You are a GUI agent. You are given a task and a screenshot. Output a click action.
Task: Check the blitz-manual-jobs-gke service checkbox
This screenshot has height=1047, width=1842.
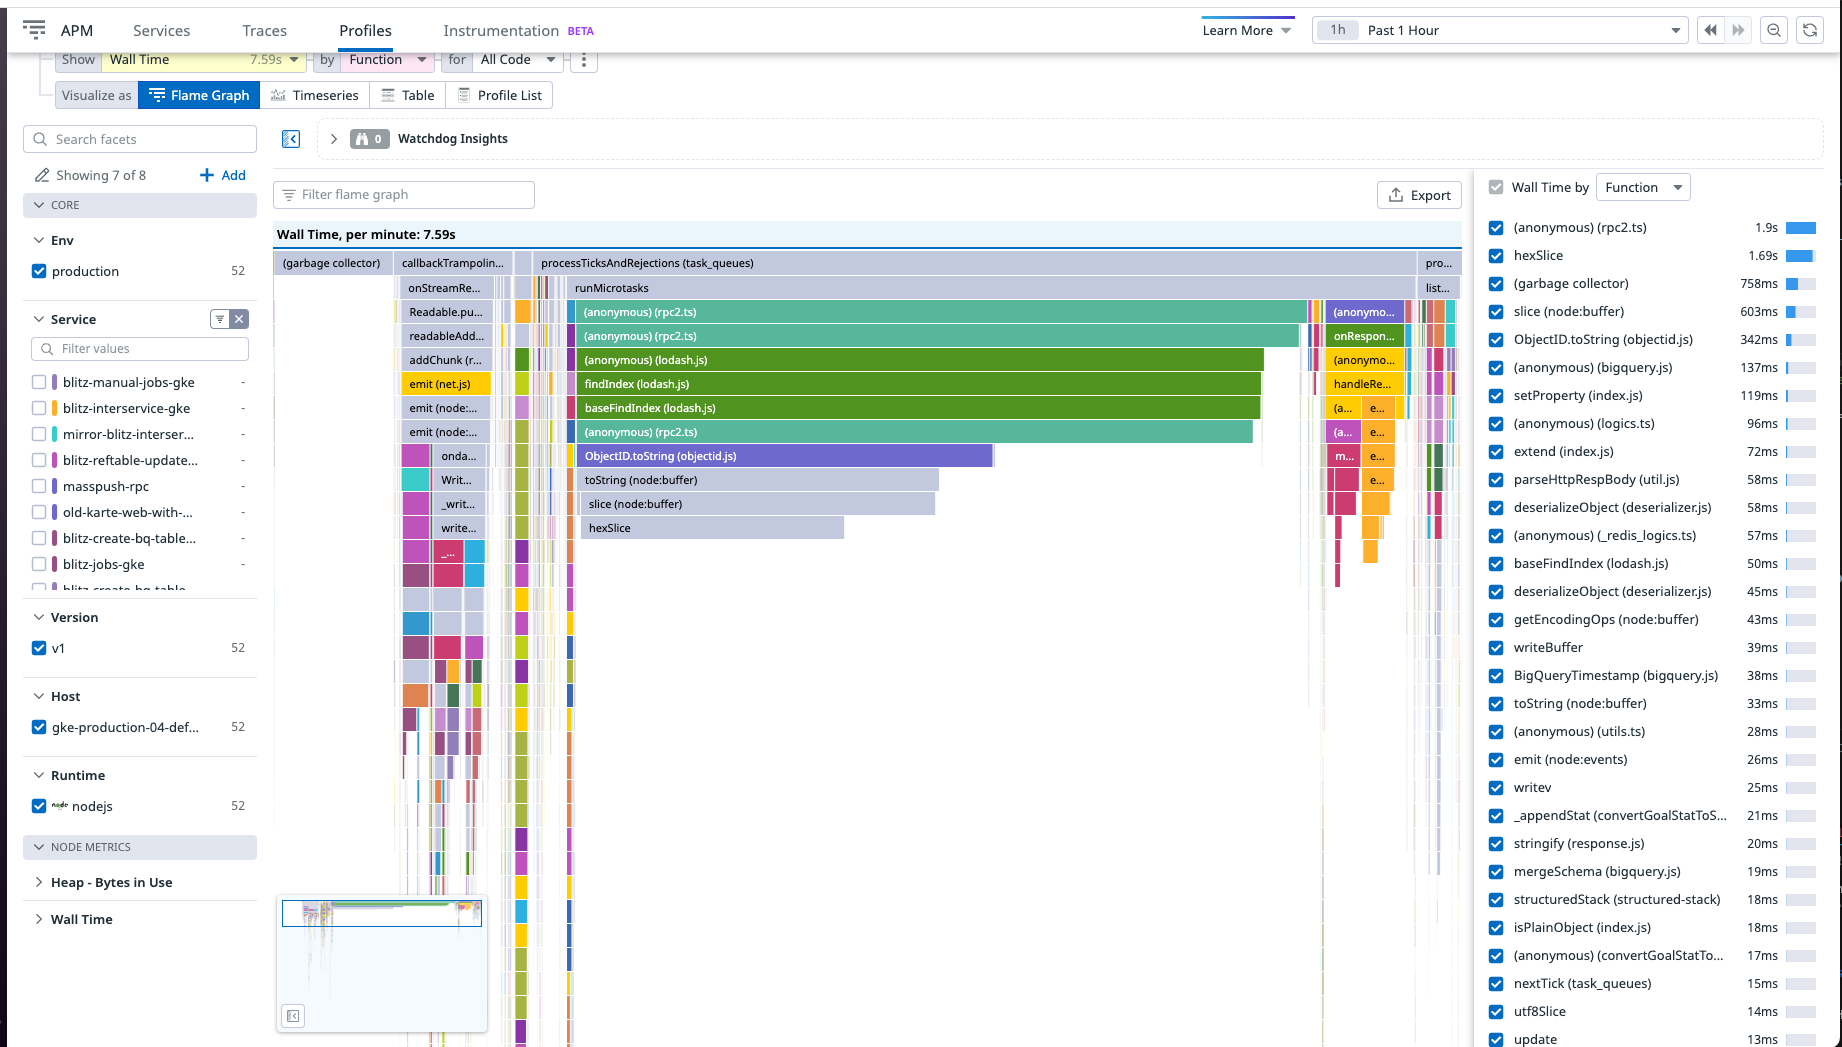39,382
